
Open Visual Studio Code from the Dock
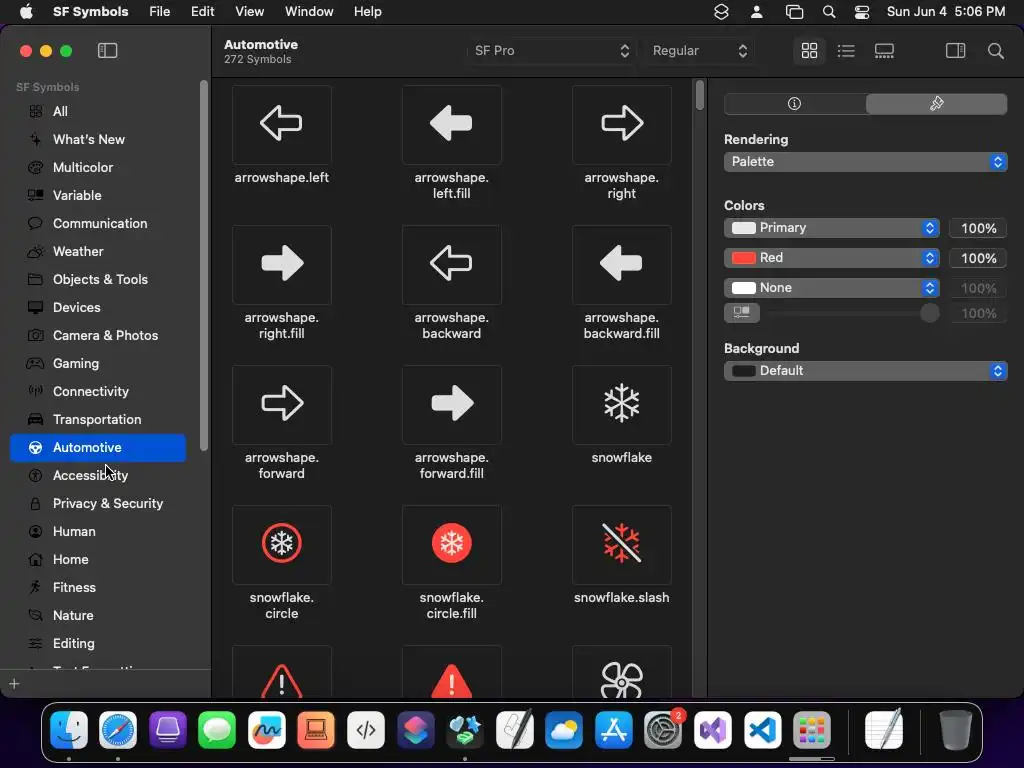pos(762,730)
